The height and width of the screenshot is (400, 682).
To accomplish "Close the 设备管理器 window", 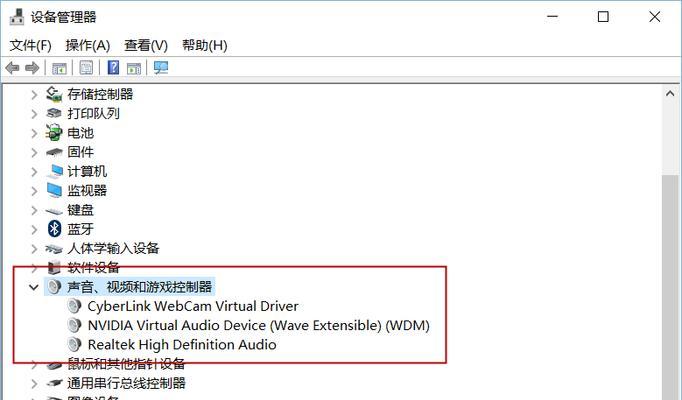I will point(655,17).
